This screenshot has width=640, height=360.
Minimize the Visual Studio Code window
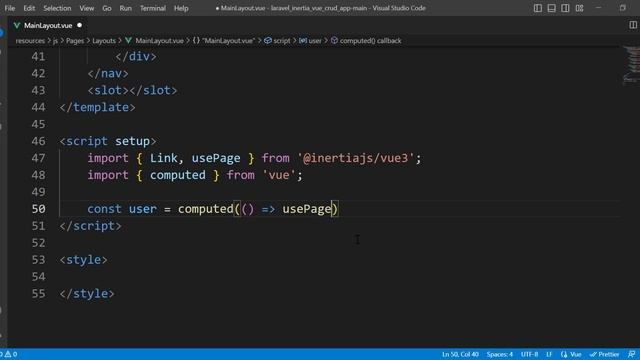(x=599, y=8)
